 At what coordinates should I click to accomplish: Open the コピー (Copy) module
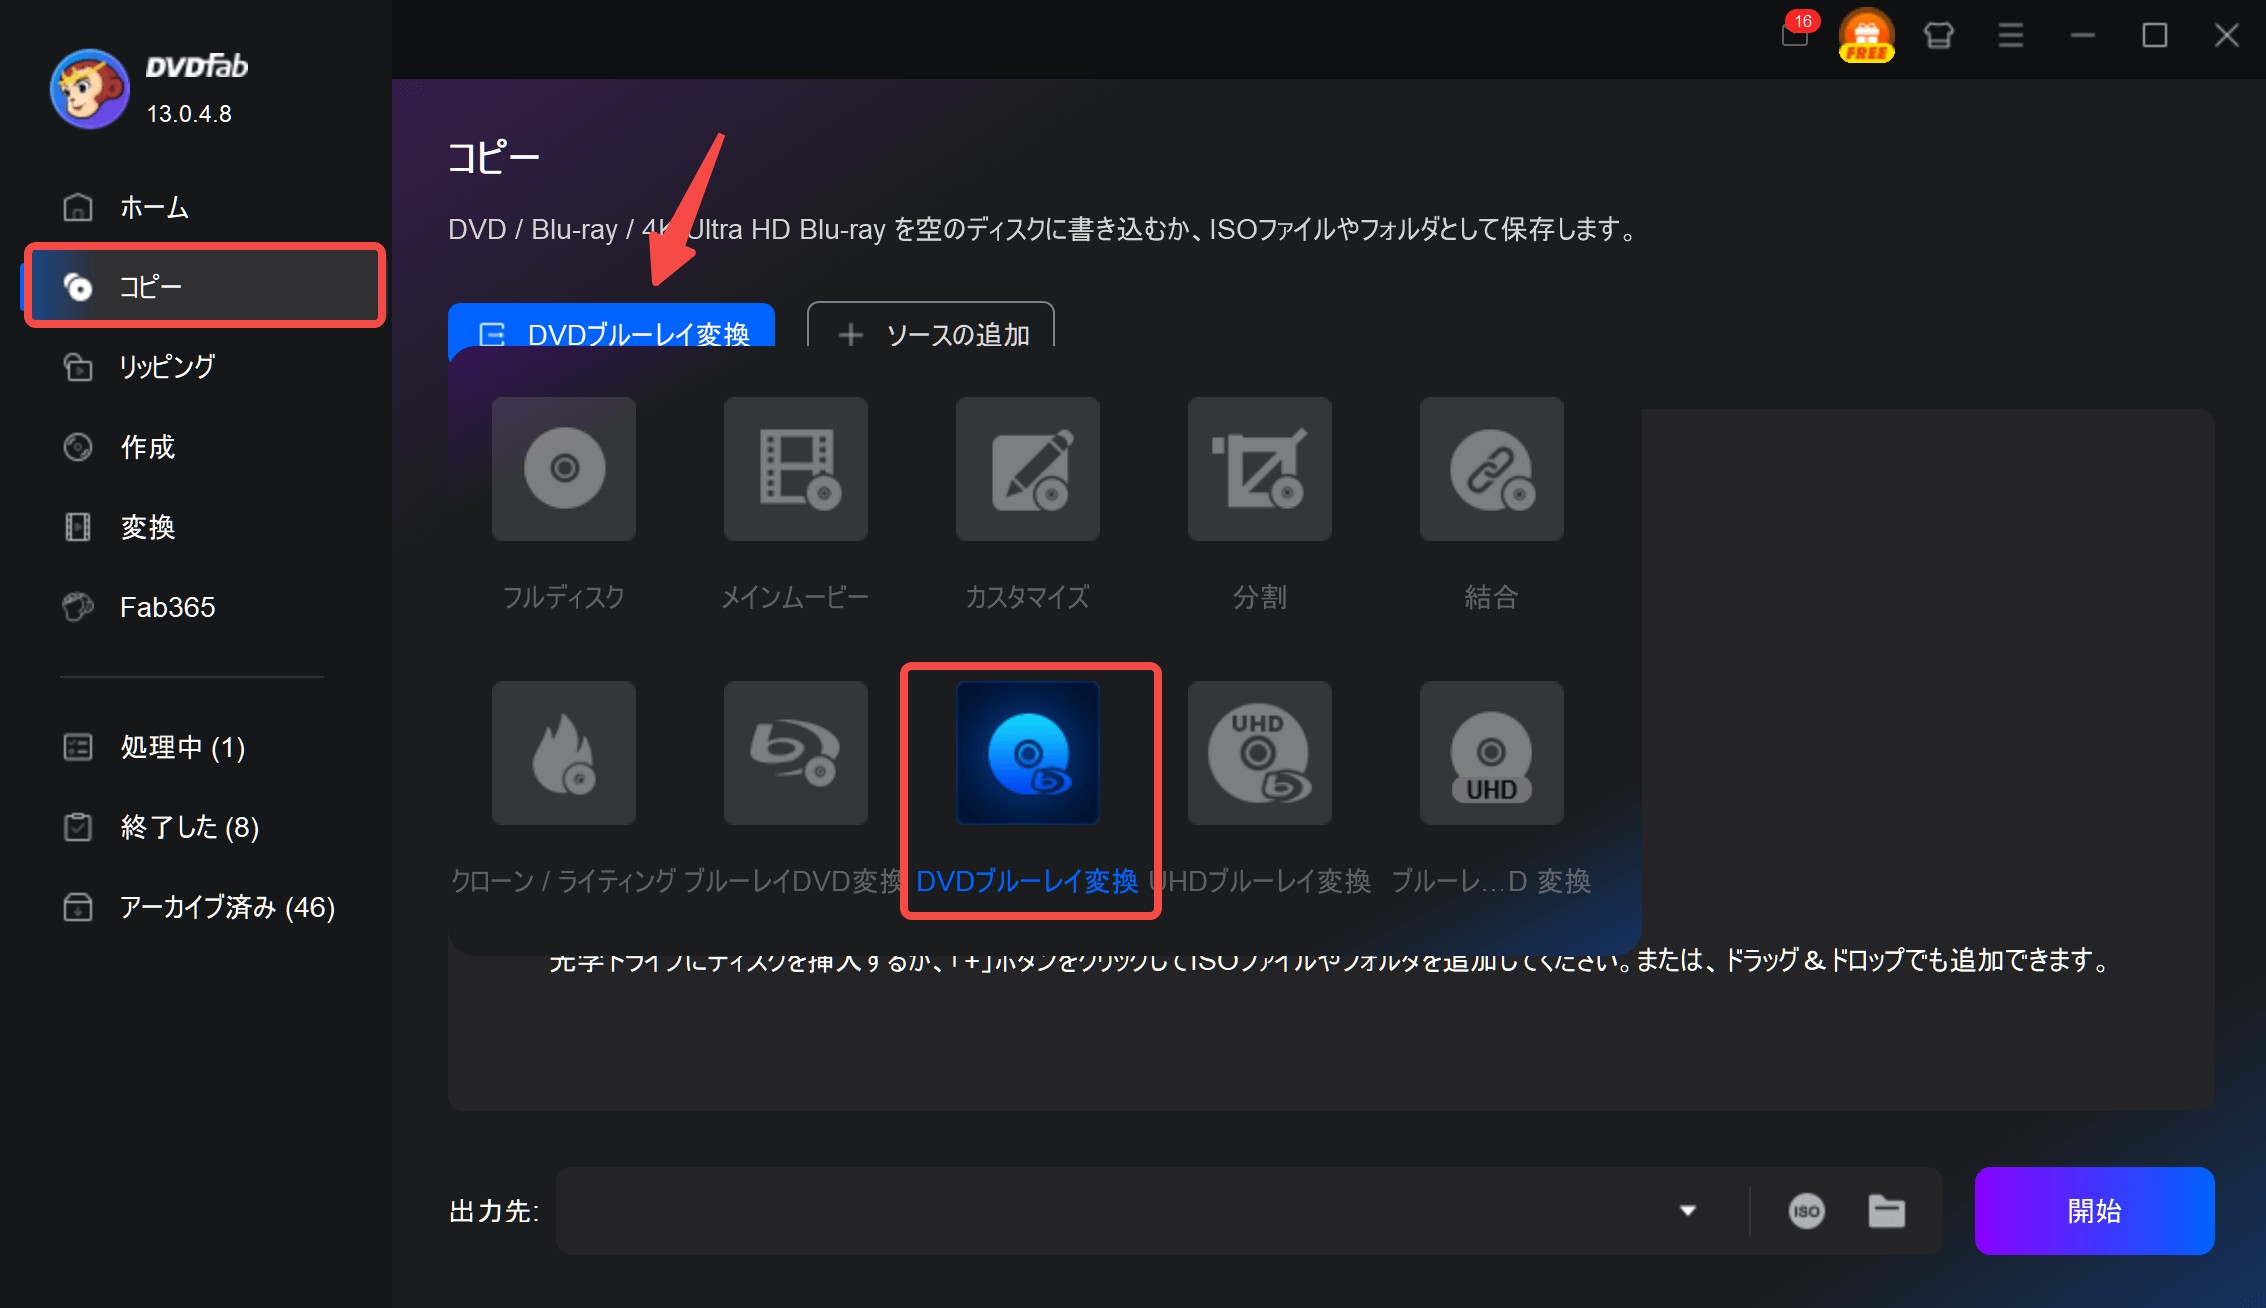[x=205, y=287]
